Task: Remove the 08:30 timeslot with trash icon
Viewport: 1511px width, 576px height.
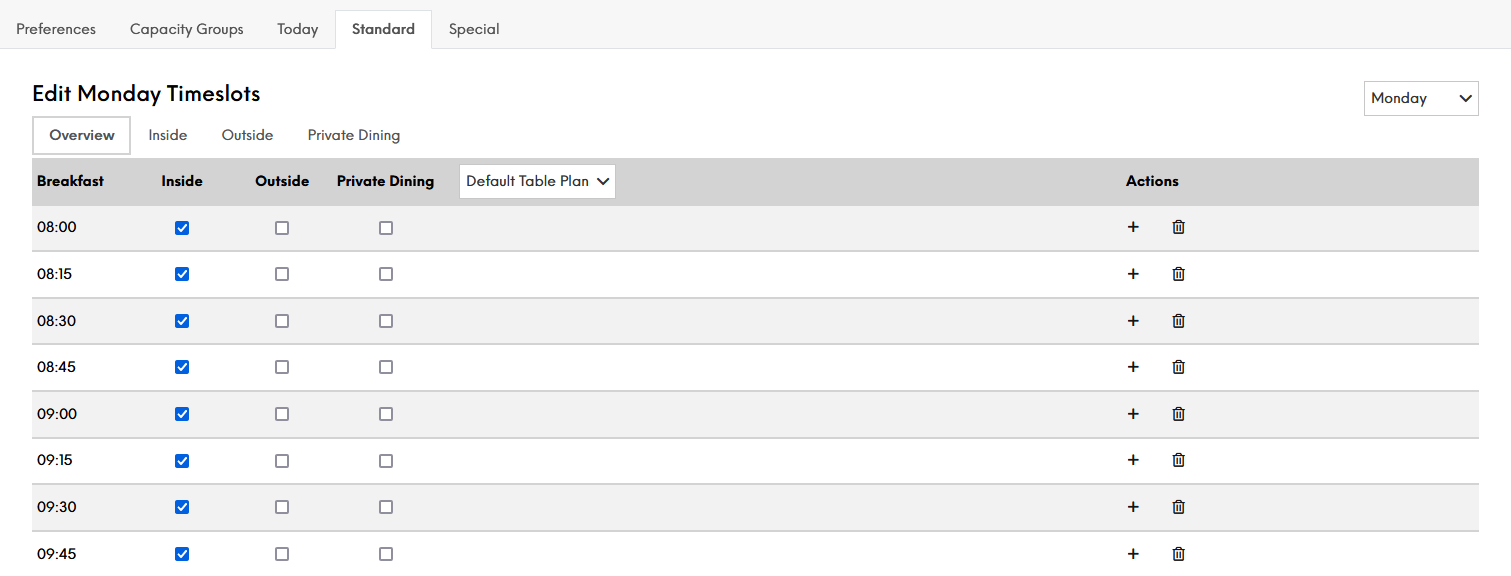Action: (x=1178, y=321)
